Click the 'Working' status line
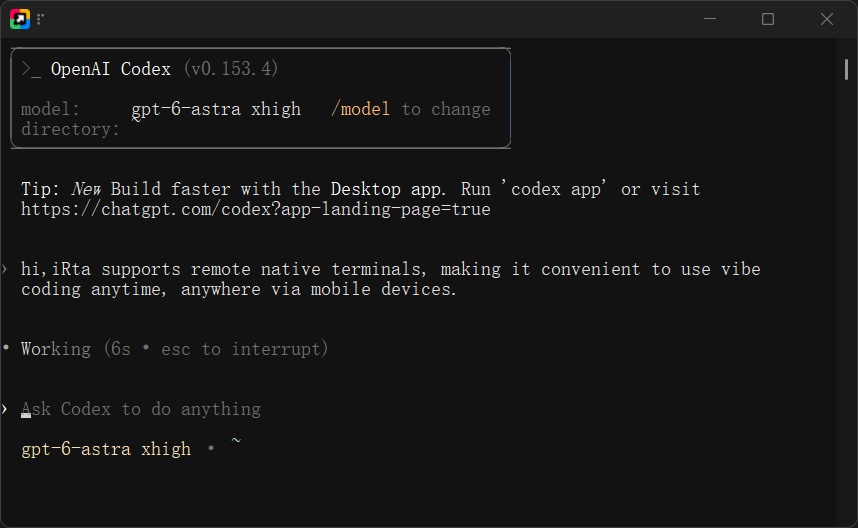This screenshot has width=858, height=528. pyautogui.click(x=56, y=349)
